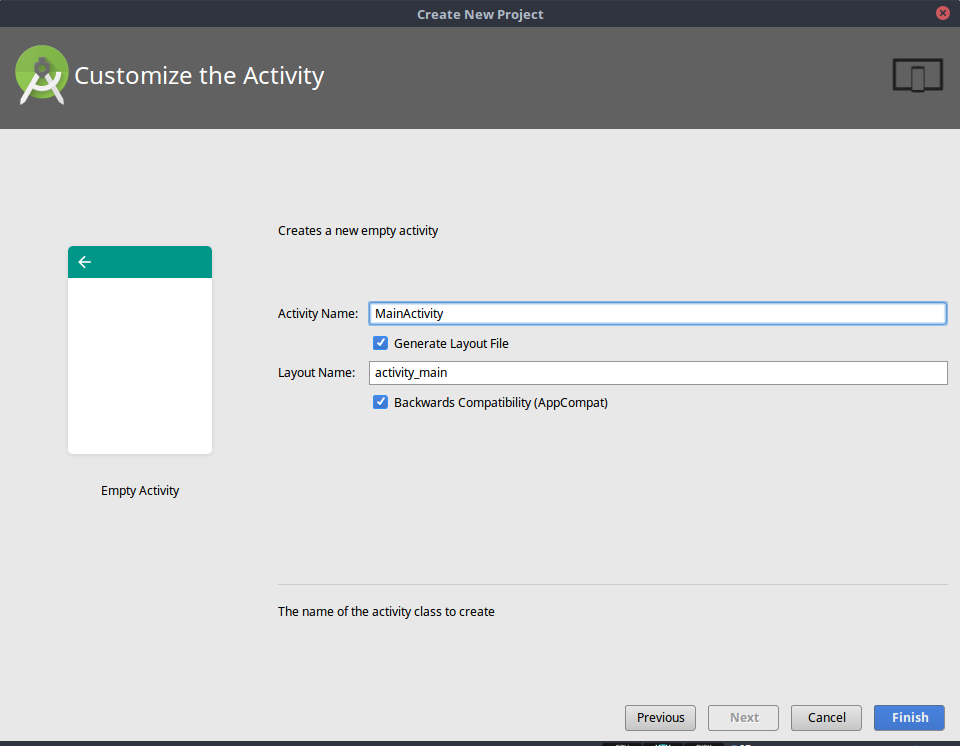Click the Previous button
Viewport: 960px width, 746px height.
click(660, 717)
